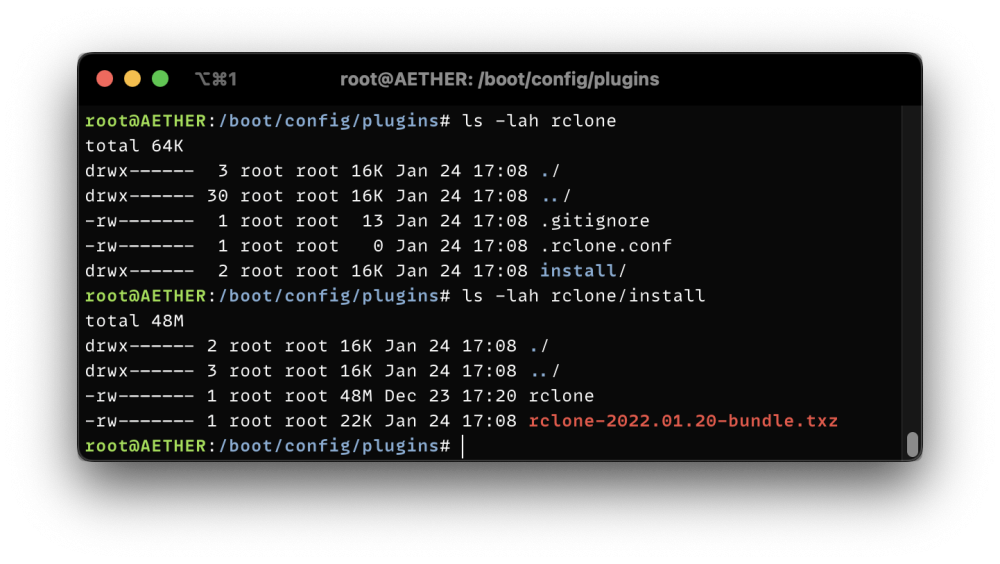1000x564 pixels.
Task: Click the window title root@AETHER: /boot/config/plugins
Action: (x=499, y=79)
